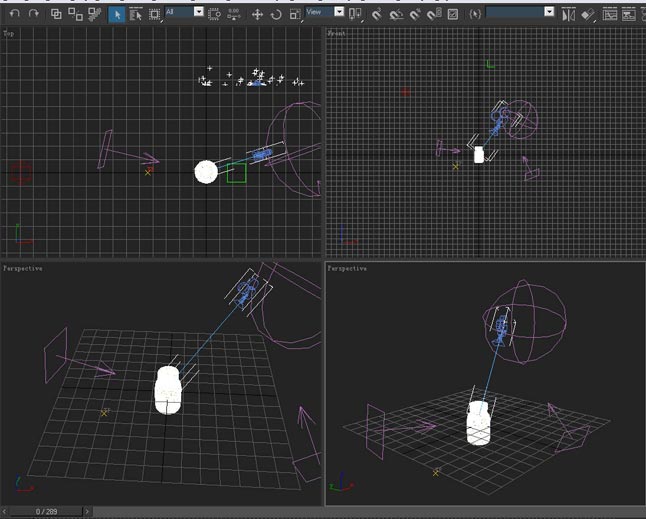
Task: Select the white jar in the Top viewport
Action: [206, 172]
